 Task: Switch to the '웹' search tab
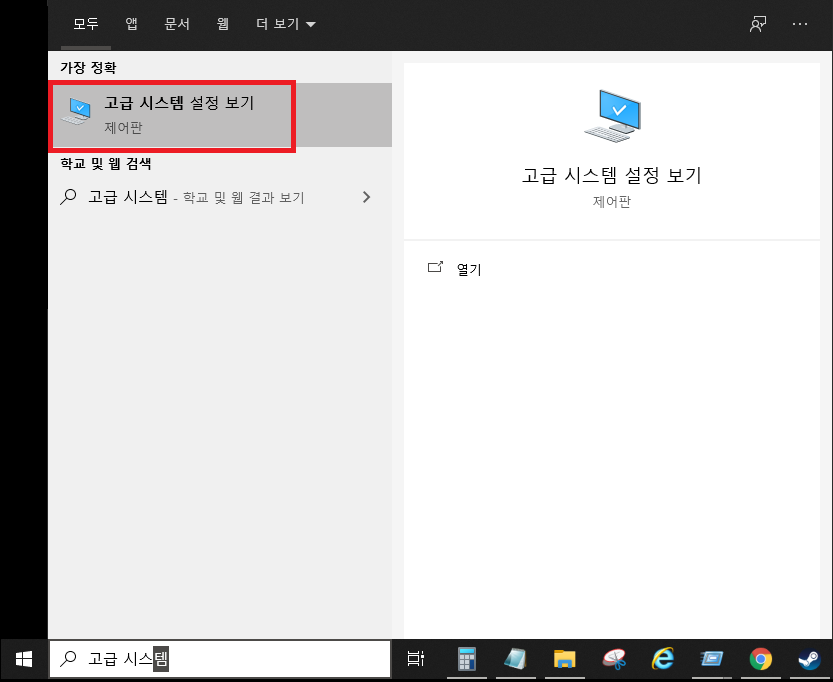(x=223, y=24)
